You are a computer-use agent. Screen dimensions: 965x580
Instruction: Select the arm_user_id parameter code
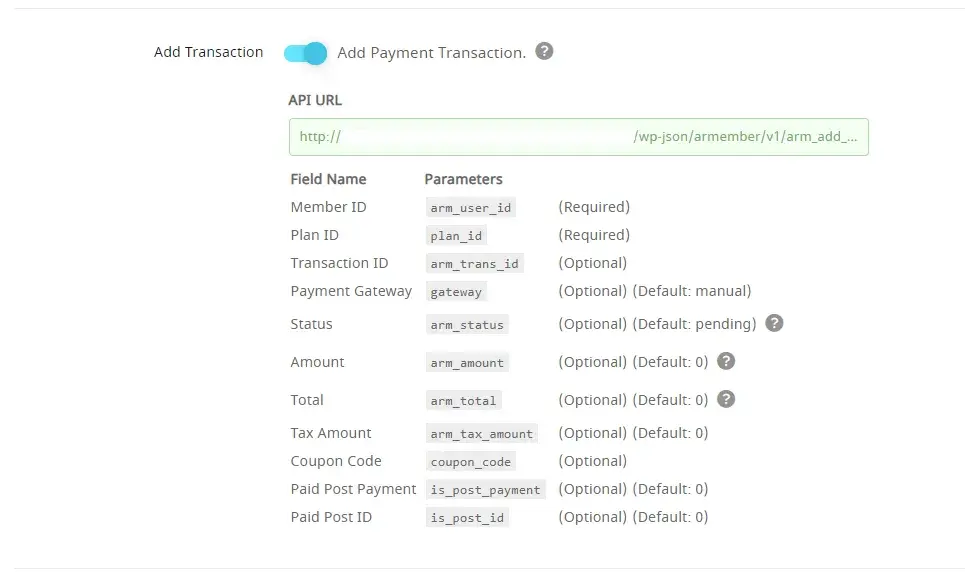[x=470, y=208]
